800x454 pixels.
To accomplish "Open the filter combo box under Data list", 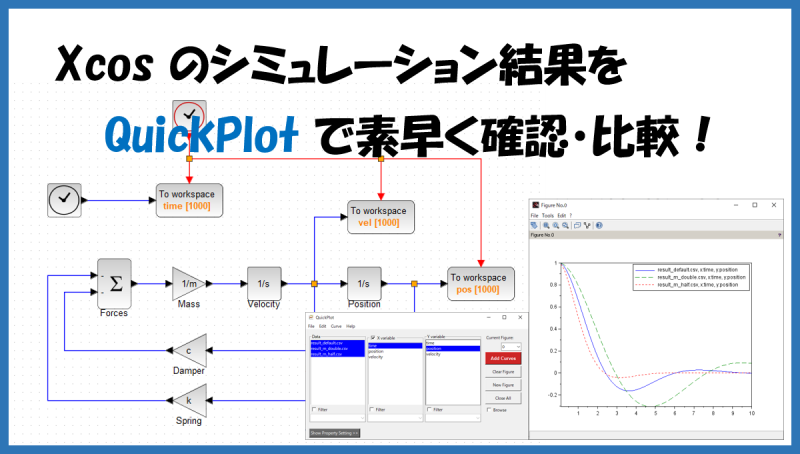I will pyautogui.click(x=338, y=418).
